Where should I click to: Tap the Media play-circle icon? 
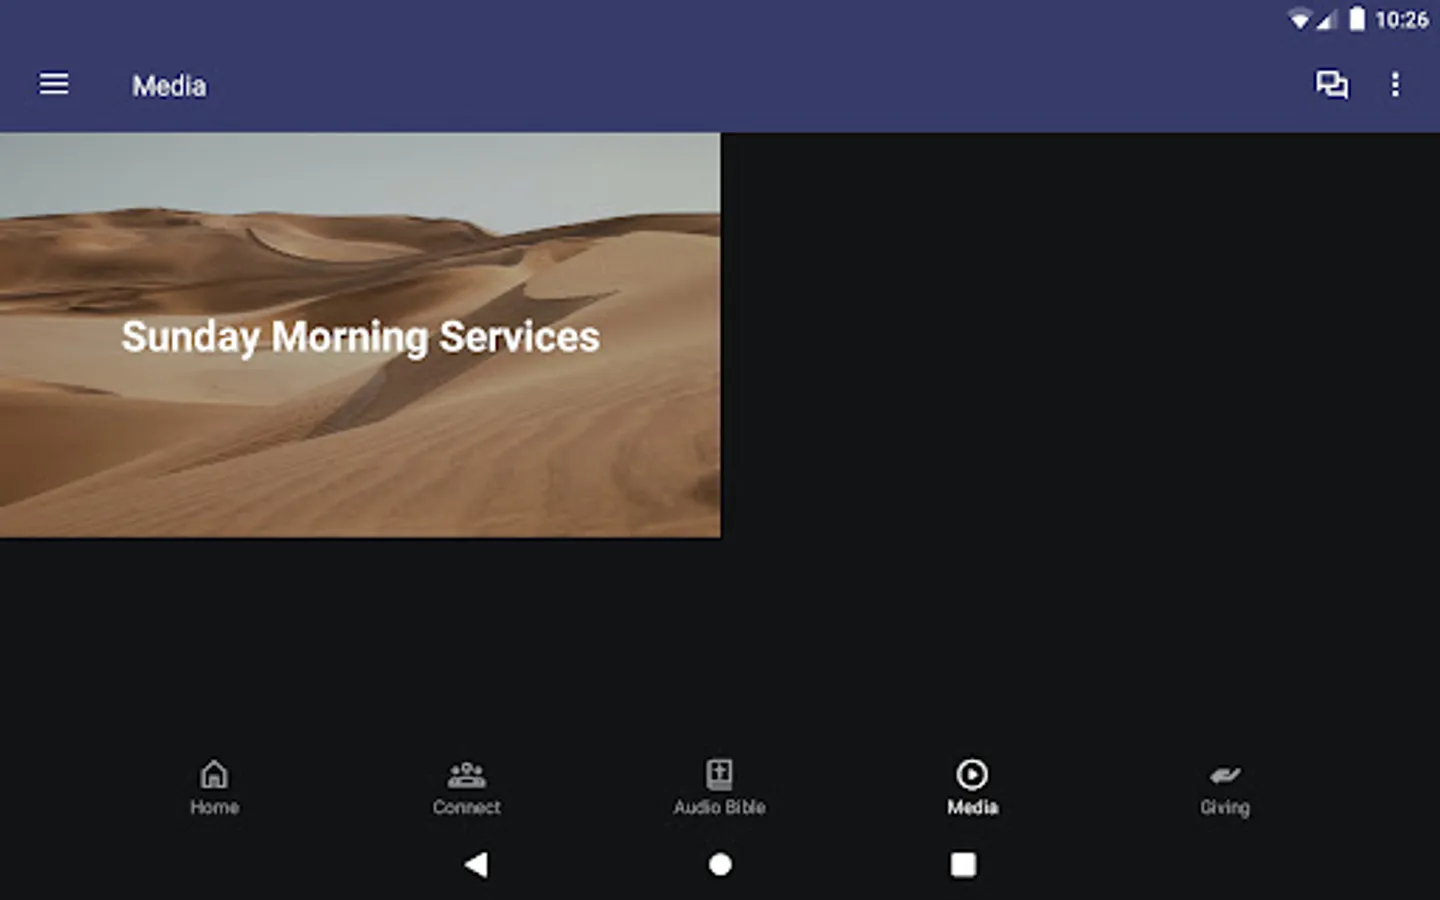972,774
